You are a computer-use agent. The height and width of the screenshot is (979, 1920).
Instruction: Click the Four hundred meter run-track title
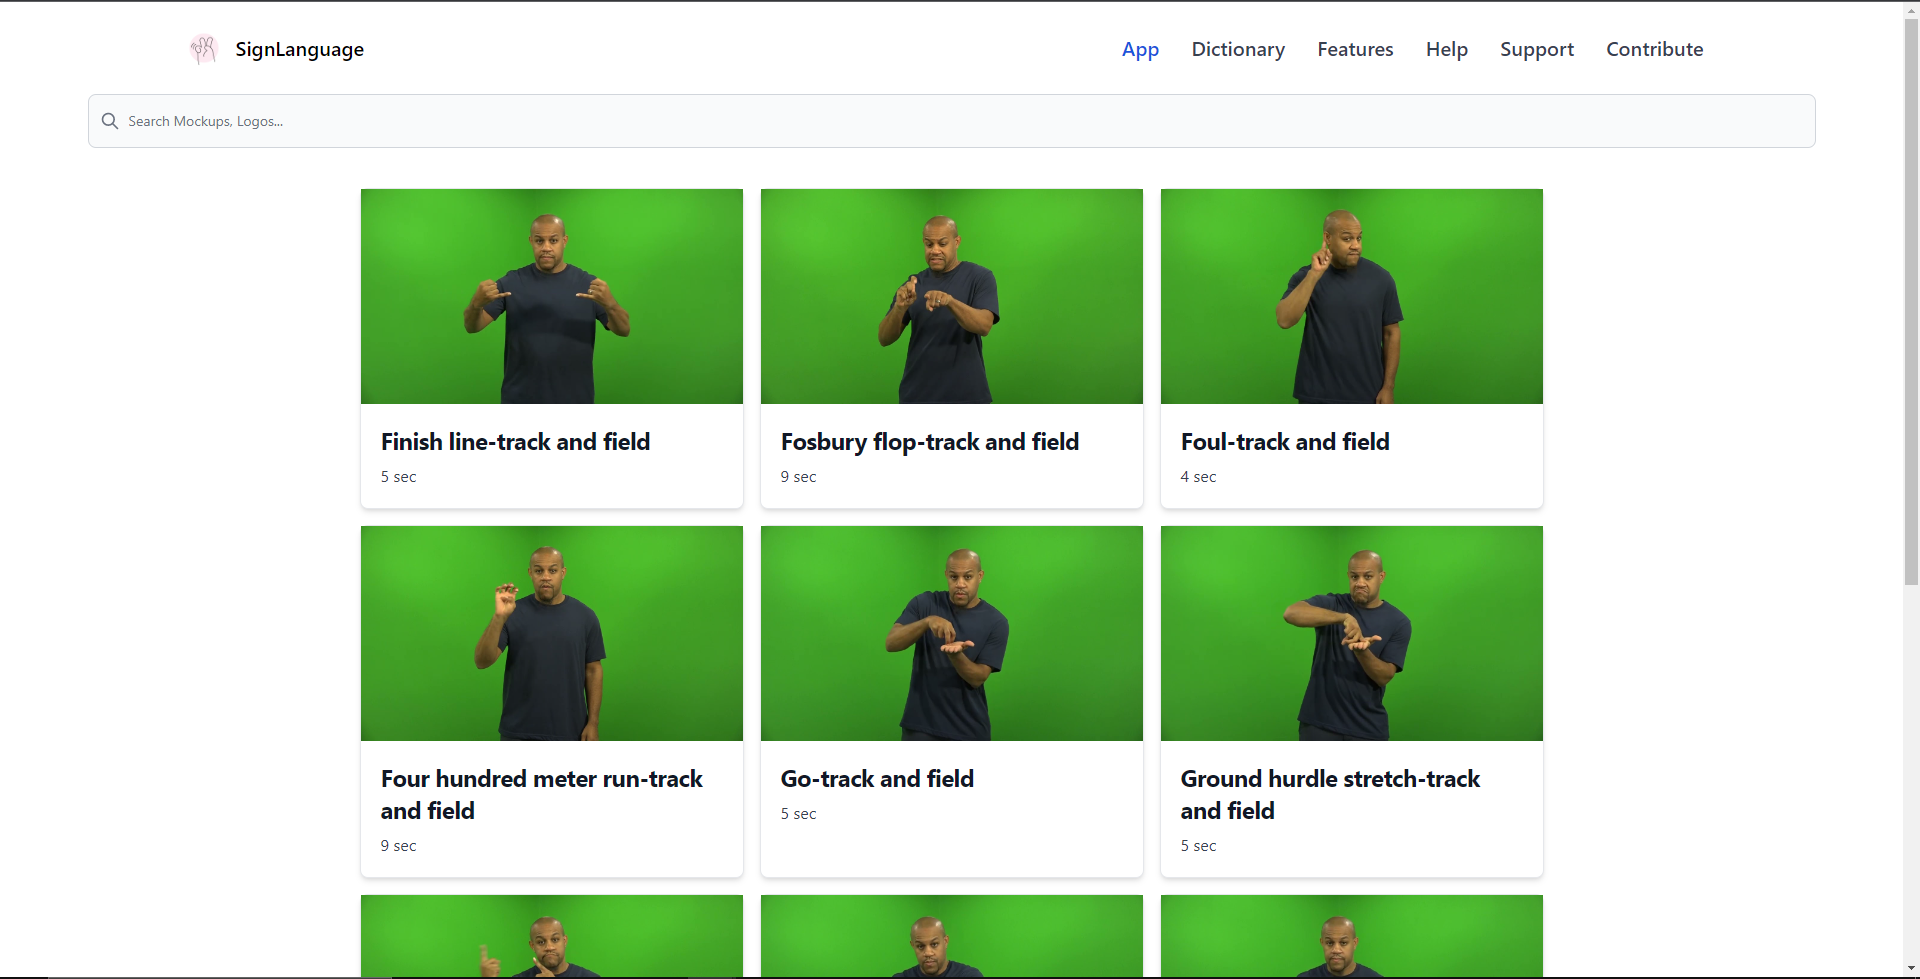point(542,794)
